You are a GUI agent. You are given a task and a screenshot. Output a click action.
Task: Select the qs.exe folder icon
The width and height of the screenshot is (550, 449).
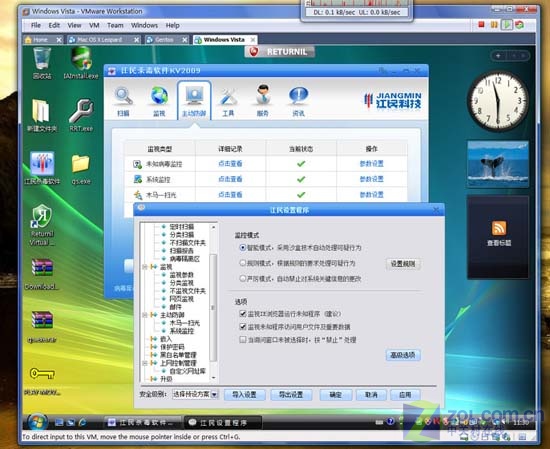click(x=81, y=168)
